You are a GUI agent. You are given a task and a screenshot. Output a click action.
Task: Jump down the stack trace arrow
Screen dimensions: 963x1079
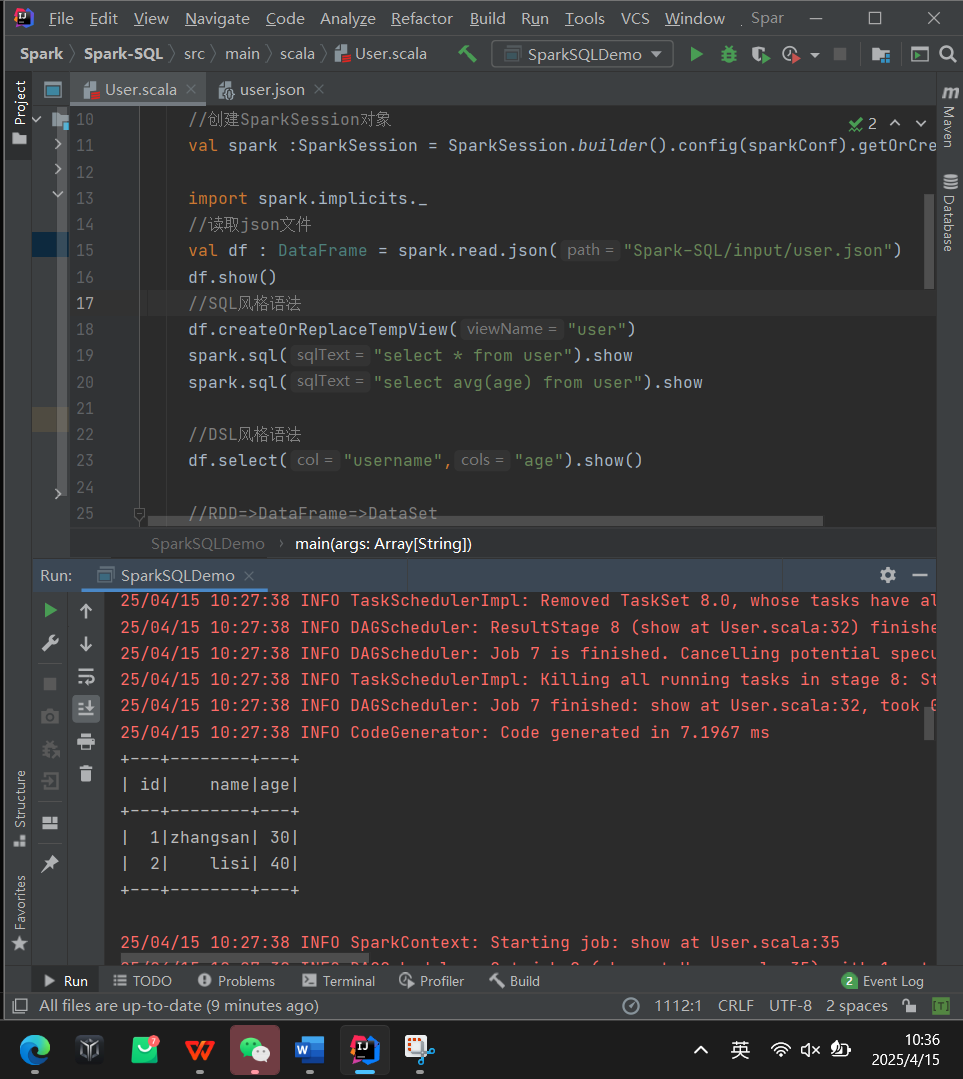coord(86,643)
